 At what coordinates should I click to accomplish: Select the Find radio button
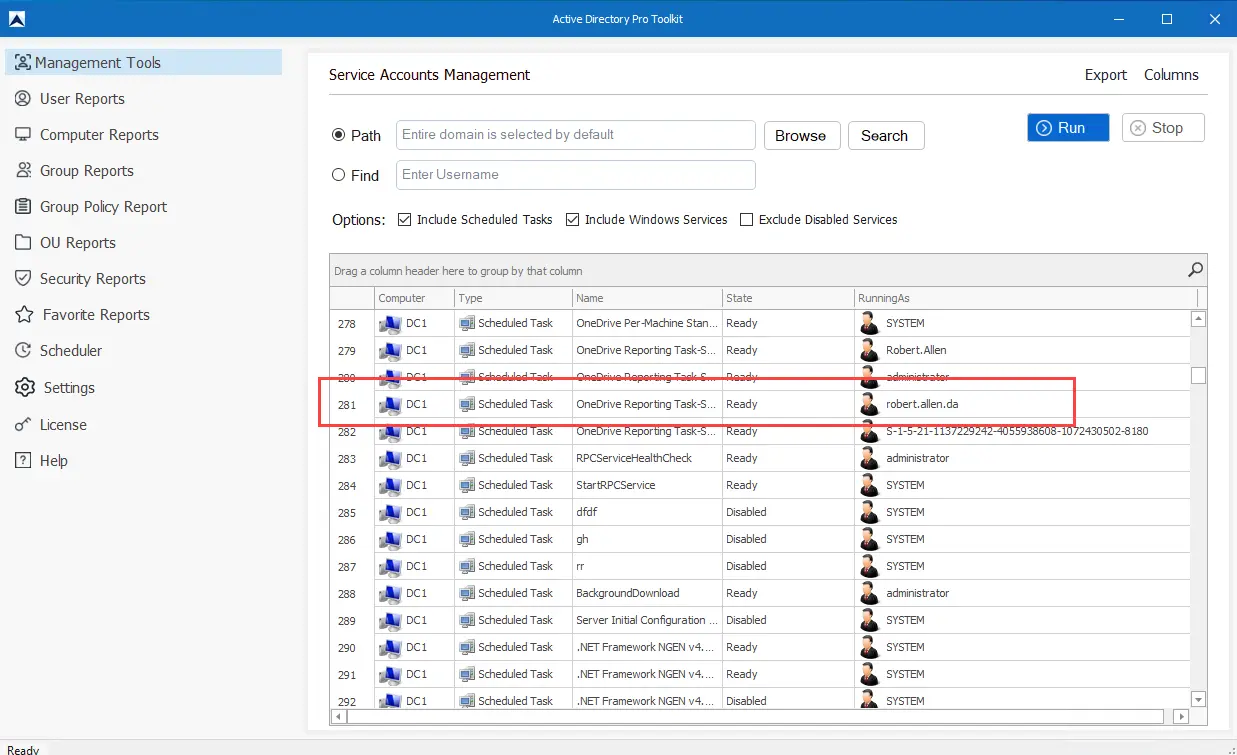(338, 175)
